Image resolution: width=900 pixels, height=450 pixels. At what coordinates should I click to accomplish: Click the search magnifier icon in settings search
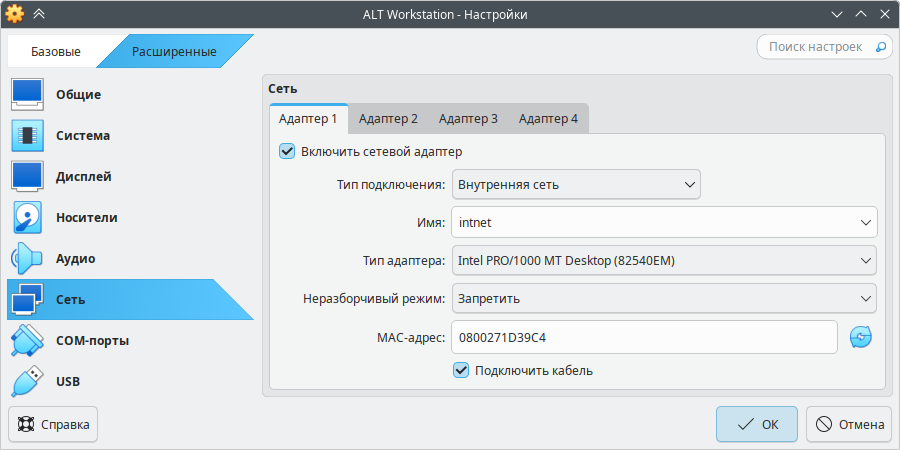(x=881, y=47)
